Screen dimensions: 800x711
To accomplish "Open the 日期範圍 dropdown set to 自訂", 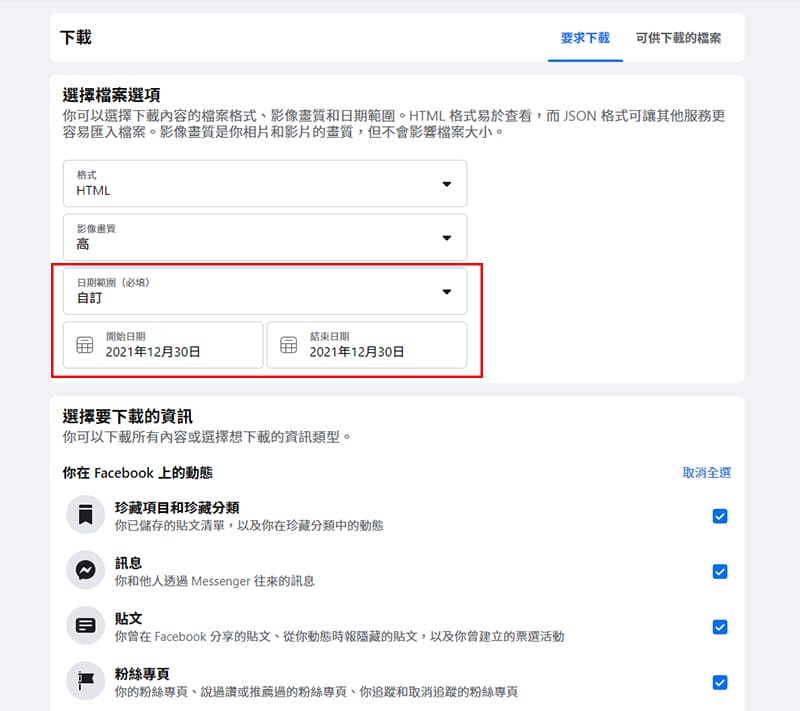I will [x=265, y=291].
